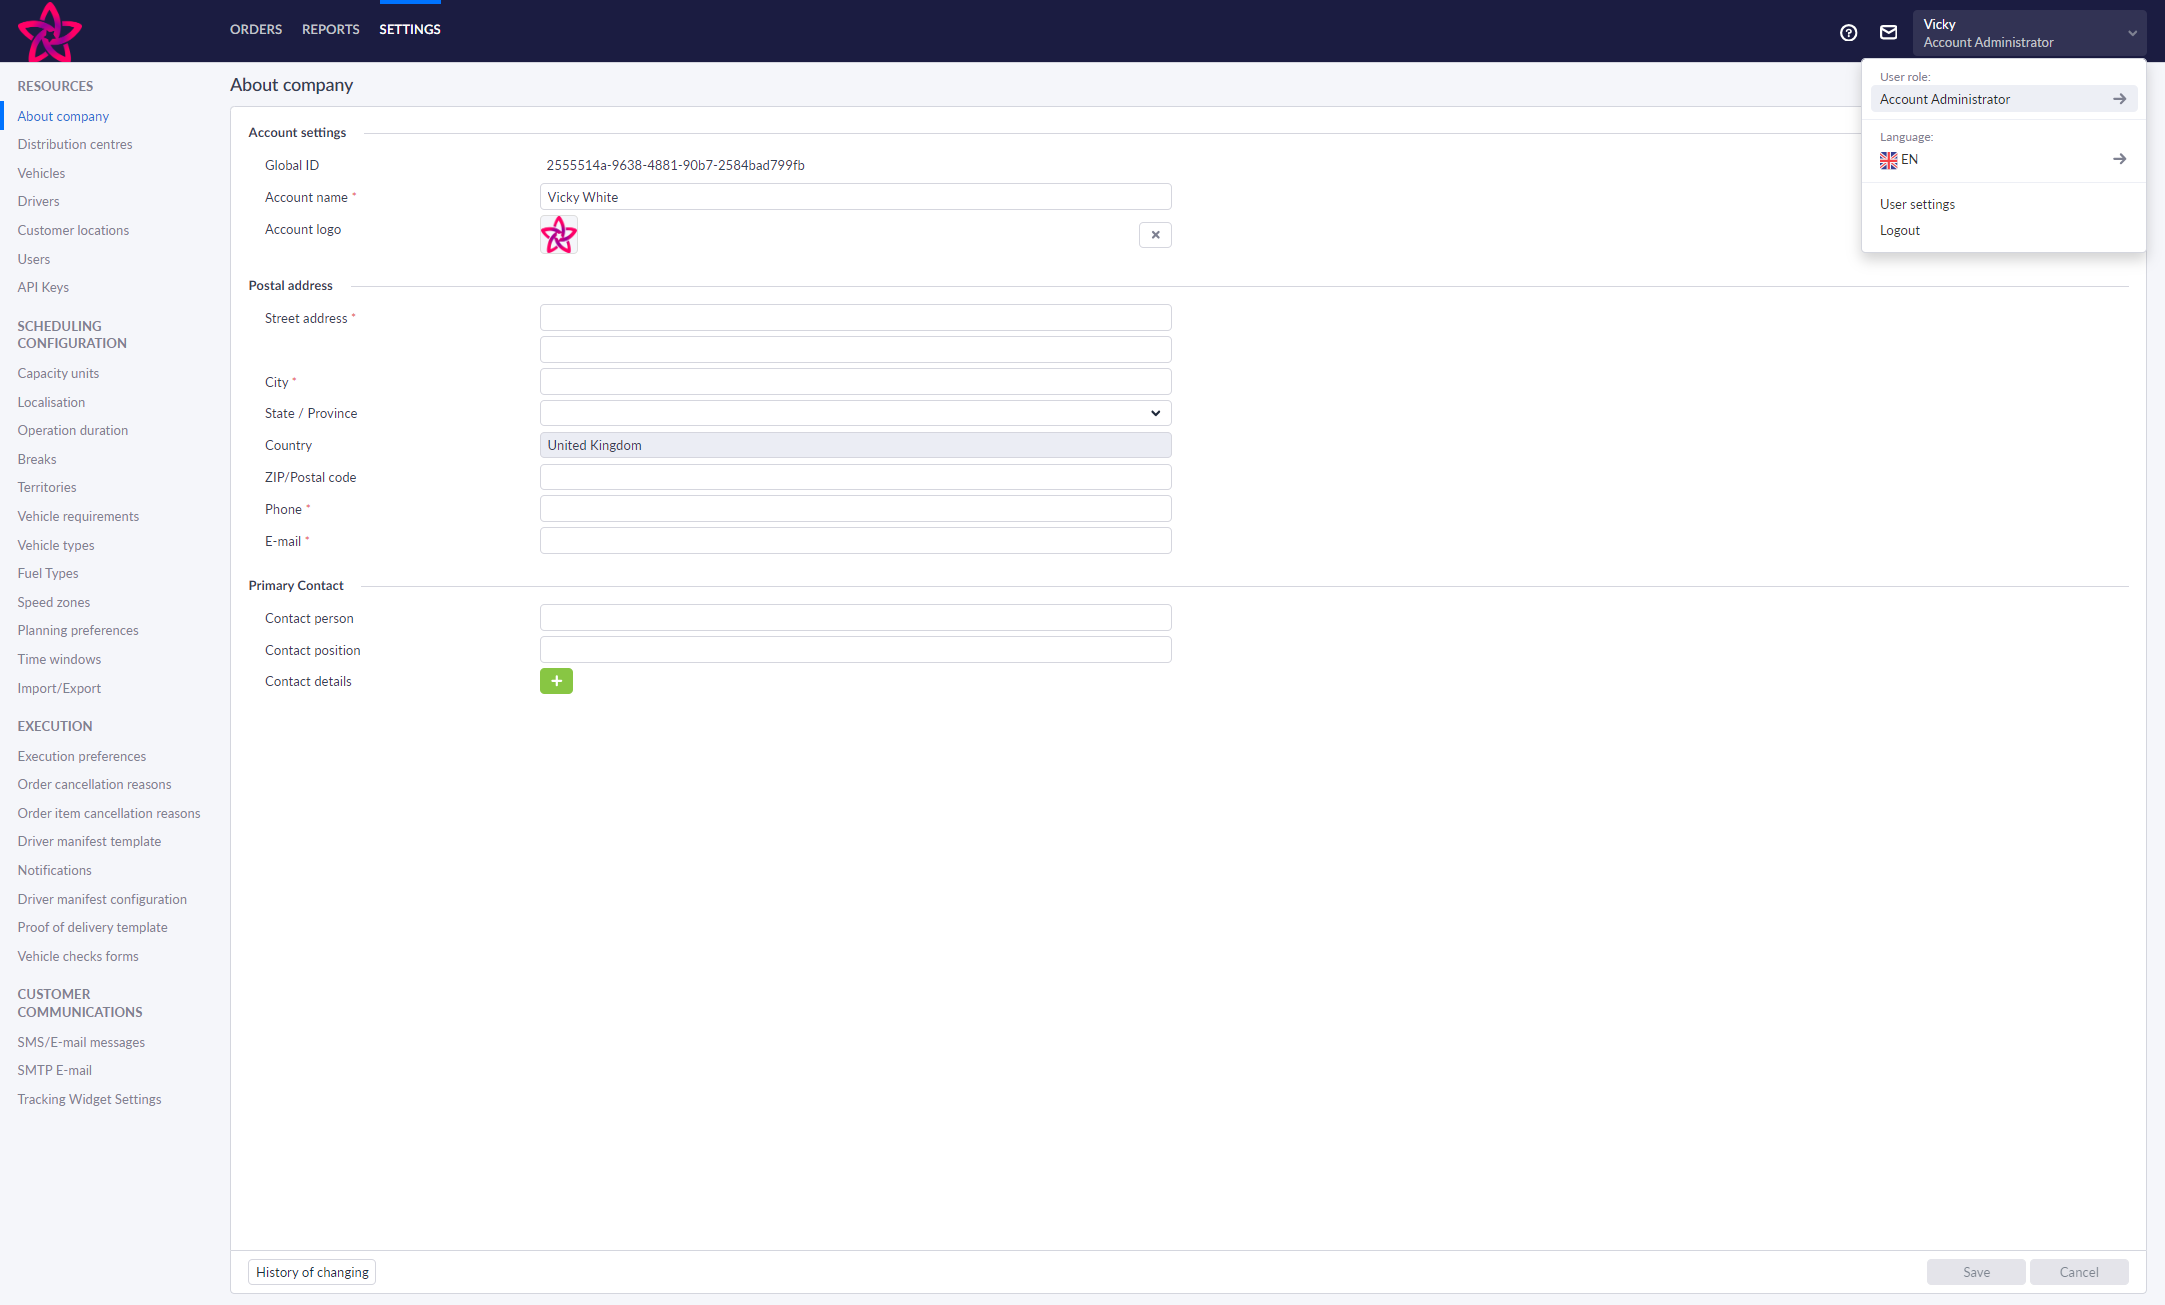Open Notifications in sidebar
The width and height of the screenshot is (2165, 1305).
[x=54, y=870]
